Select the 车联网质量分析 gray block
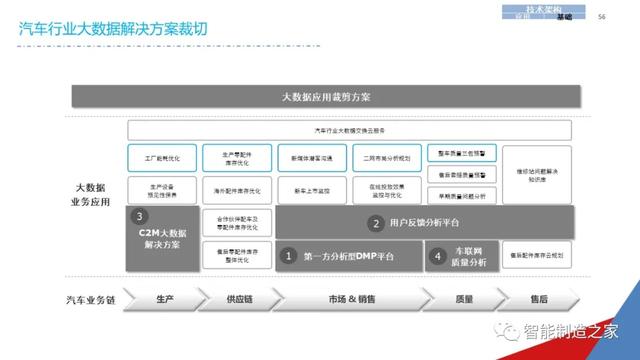Image resolution: width=640 pixels, height=360 pixels. point(462,256)
